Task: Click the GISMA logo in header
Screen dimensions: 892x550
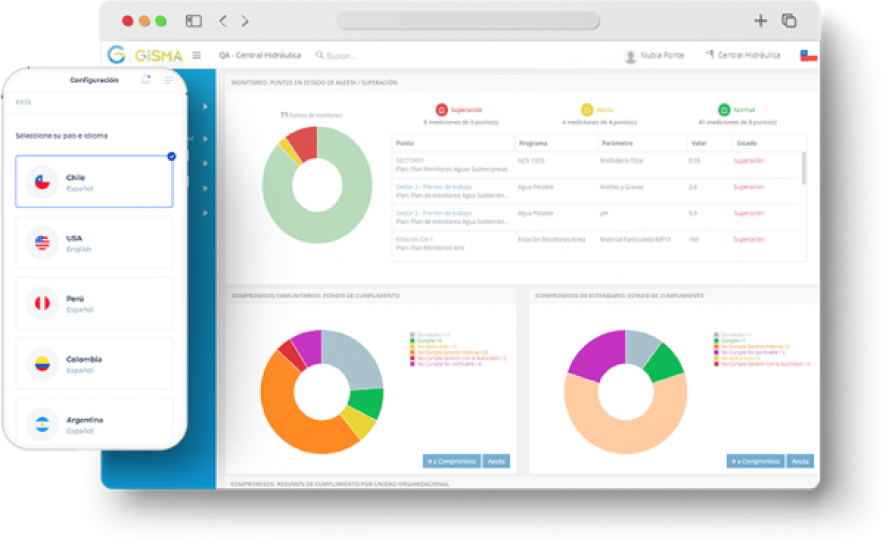Action: click(146, 55)
